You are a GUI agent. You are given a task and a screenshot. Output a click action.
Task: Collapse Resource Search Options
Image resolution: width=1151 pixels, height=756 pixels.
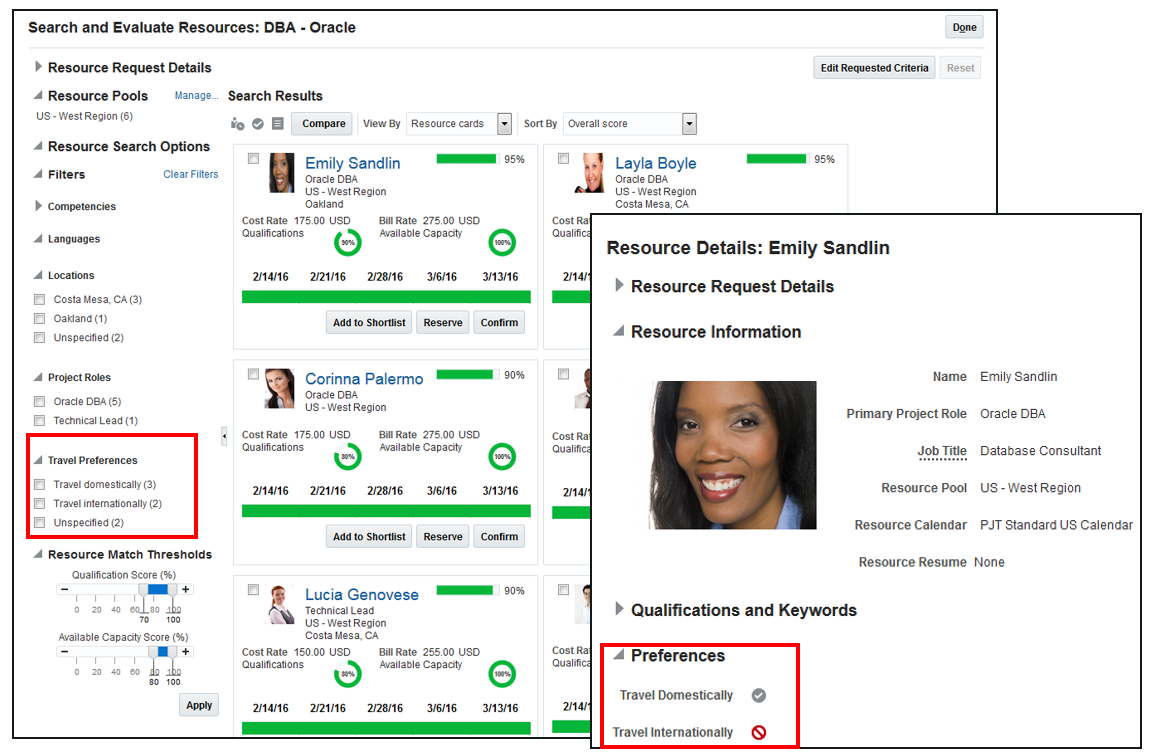coord(38,146)
